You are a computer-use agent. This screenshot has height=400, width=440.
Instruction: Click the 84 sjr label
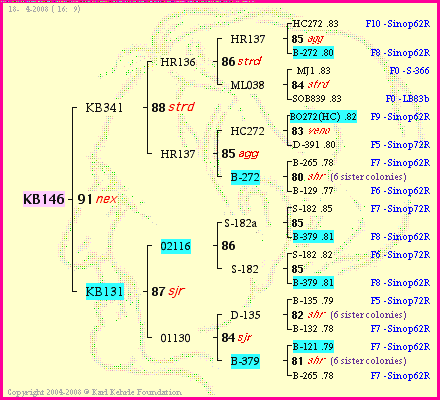pos(236,337)
